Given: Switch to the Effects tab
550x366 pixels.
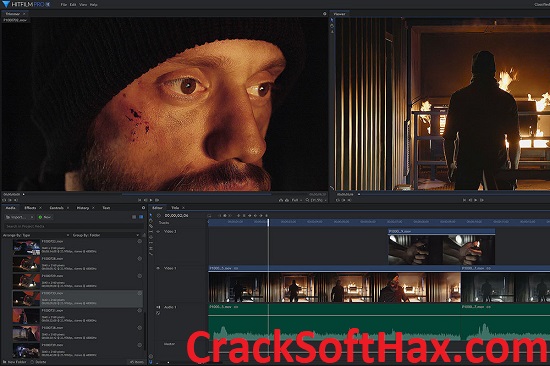Looking at the screenshot, I should coord(30,208).
